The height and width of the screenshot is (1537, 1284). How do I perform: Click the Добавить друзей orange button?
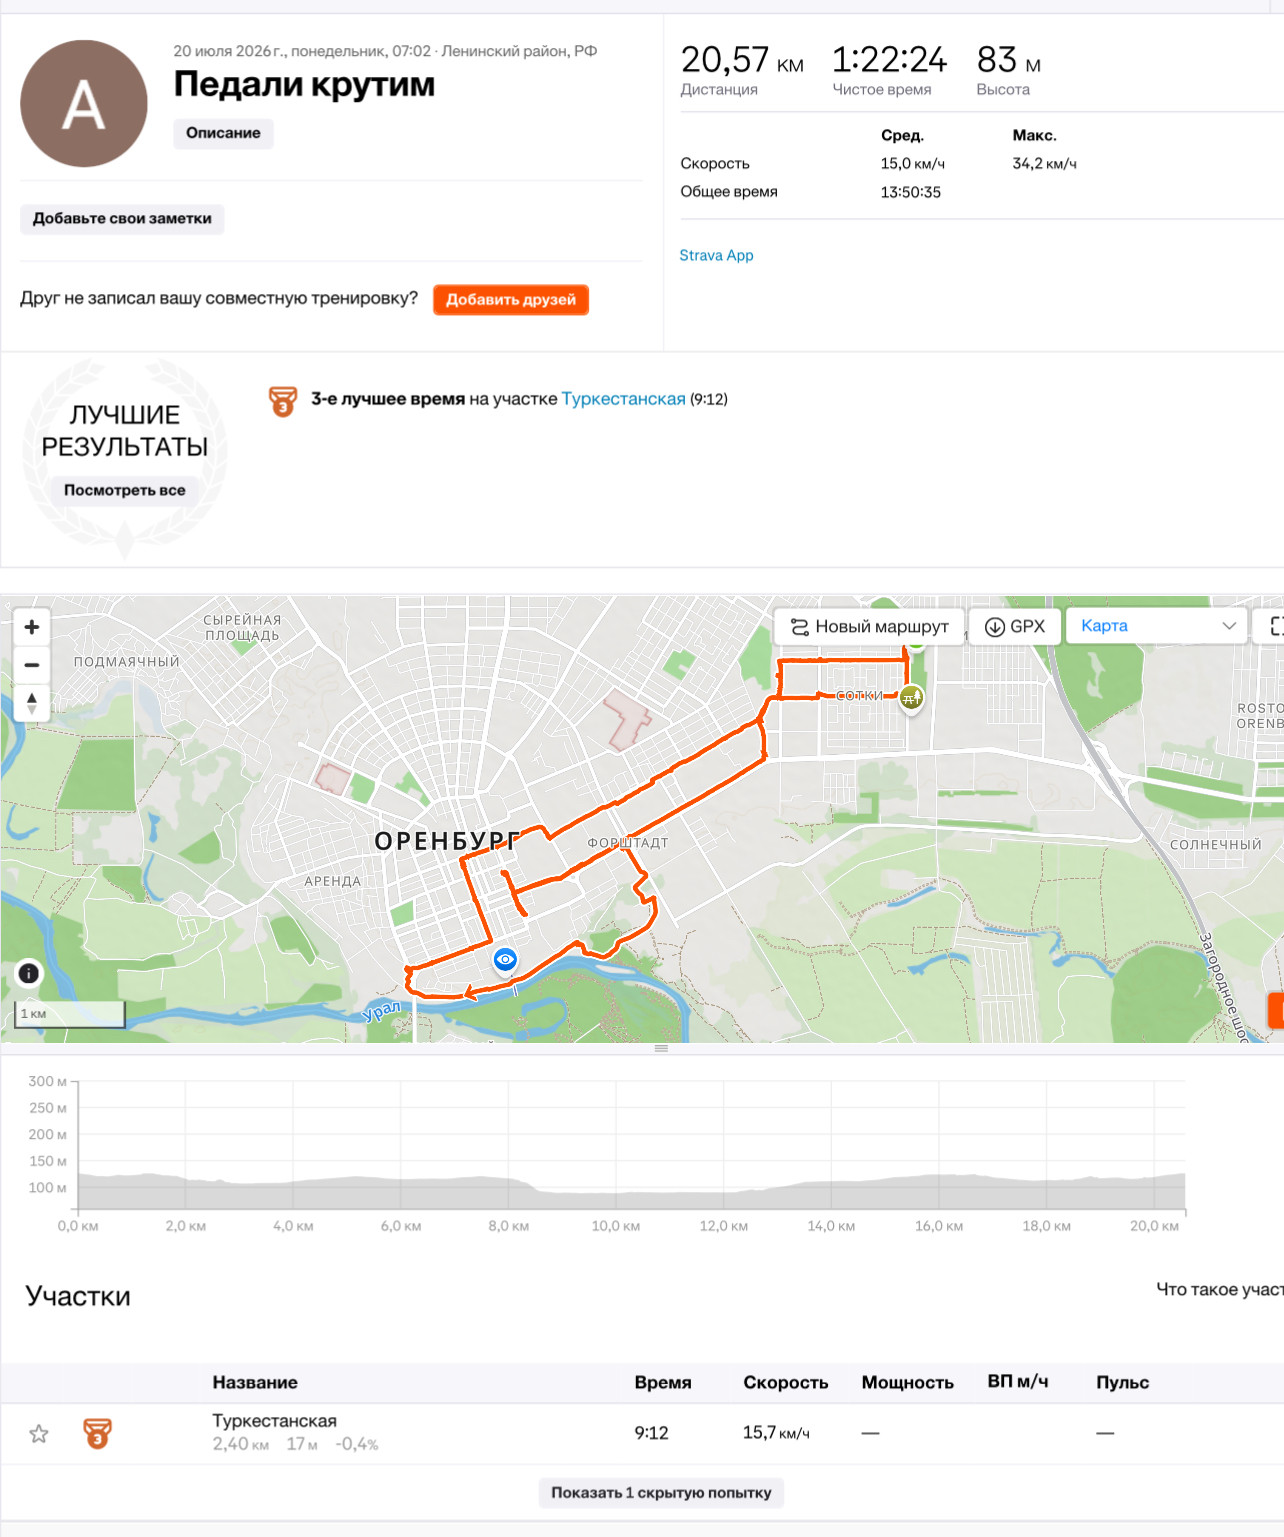pyautogui.click(x=511, y=300)
